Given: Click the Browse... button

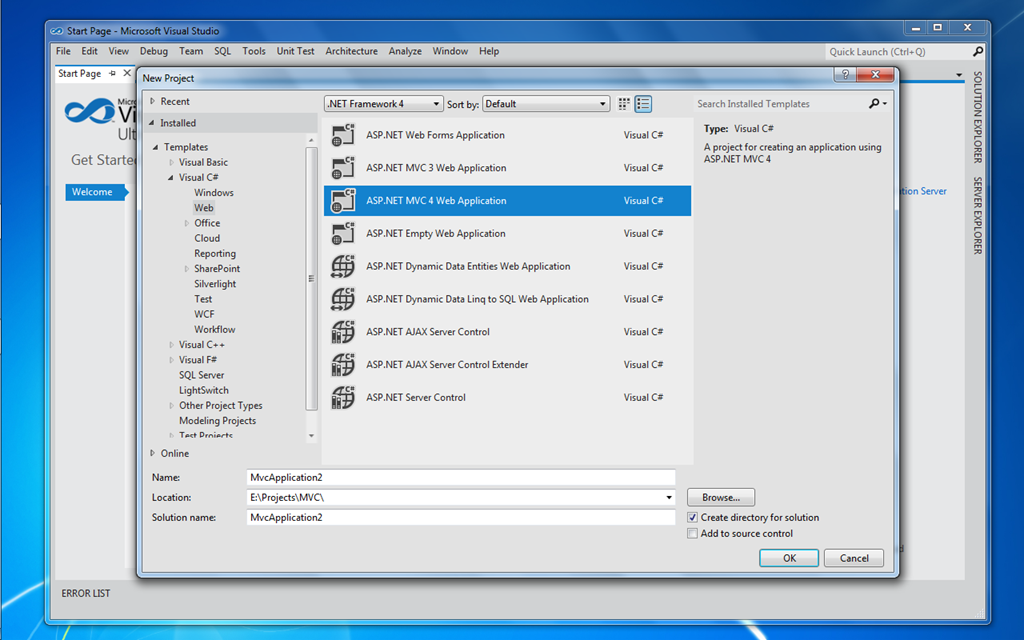Looking at the screenshot, I should click(721, 498).
